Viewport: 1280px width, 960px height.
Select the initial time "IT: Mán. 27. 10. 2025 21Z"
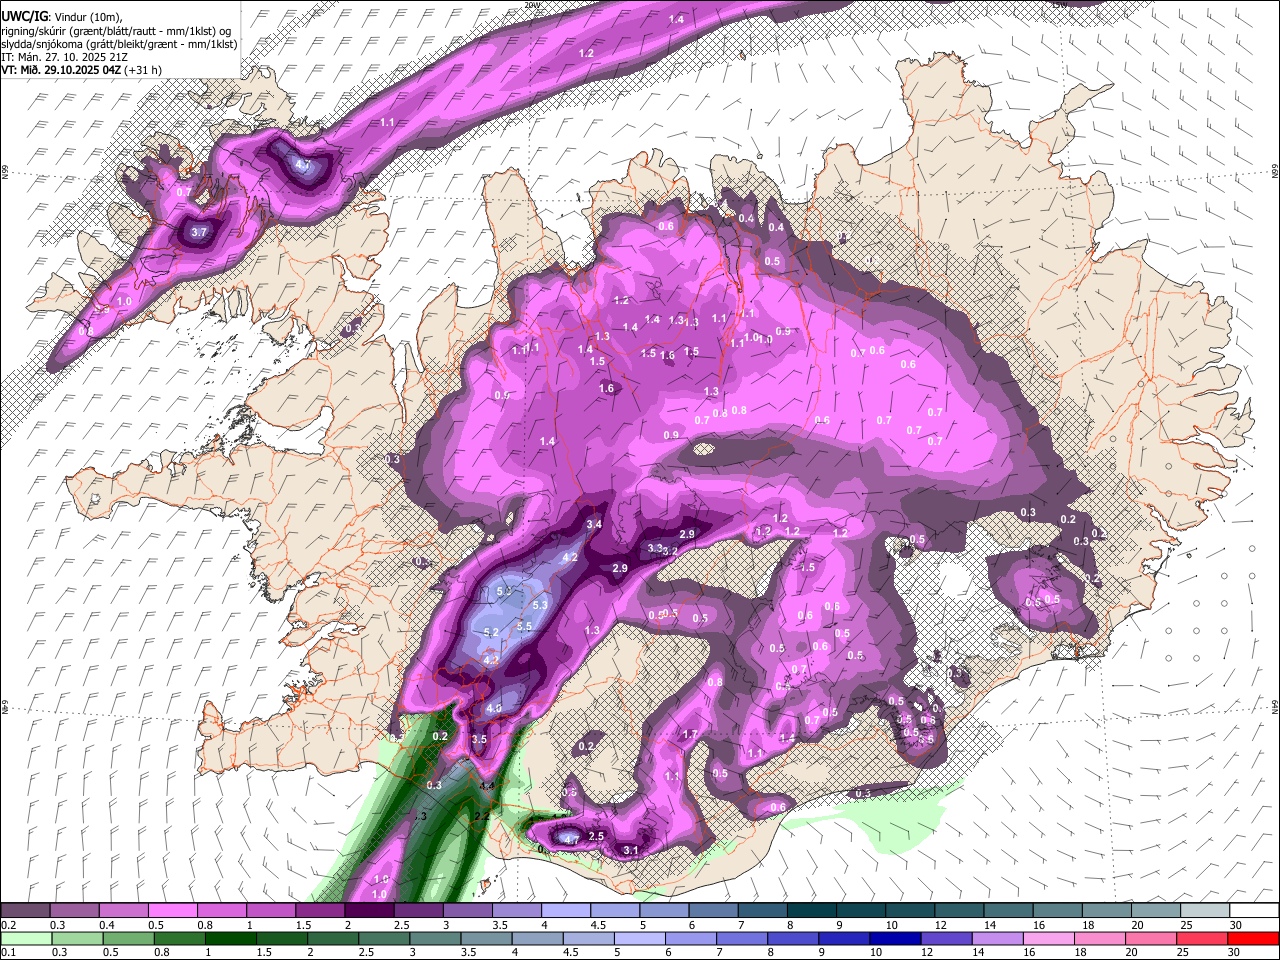pyautogui.click(x=64, y=57)
